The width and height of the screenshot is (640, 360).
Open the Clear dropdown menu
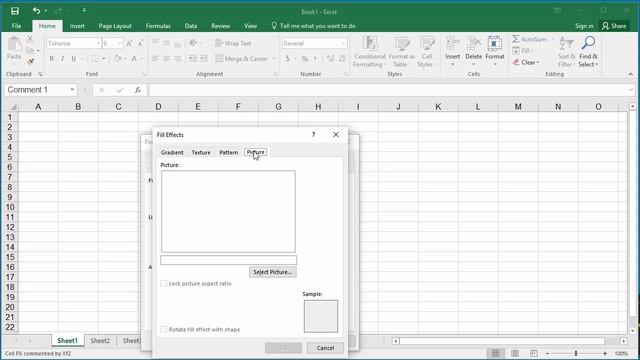click(x=538, y=62)
